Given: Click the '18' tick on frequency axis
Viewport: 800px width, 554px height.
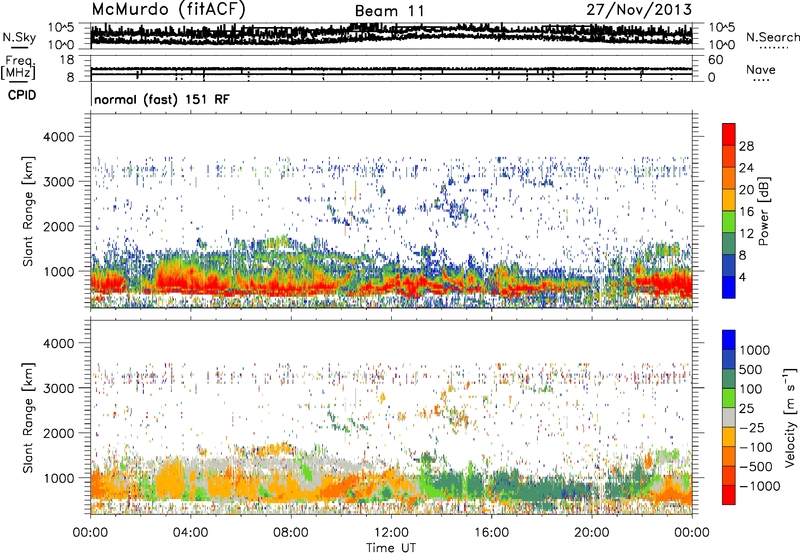Looking at the screenshot, I should tap(67, 60).
